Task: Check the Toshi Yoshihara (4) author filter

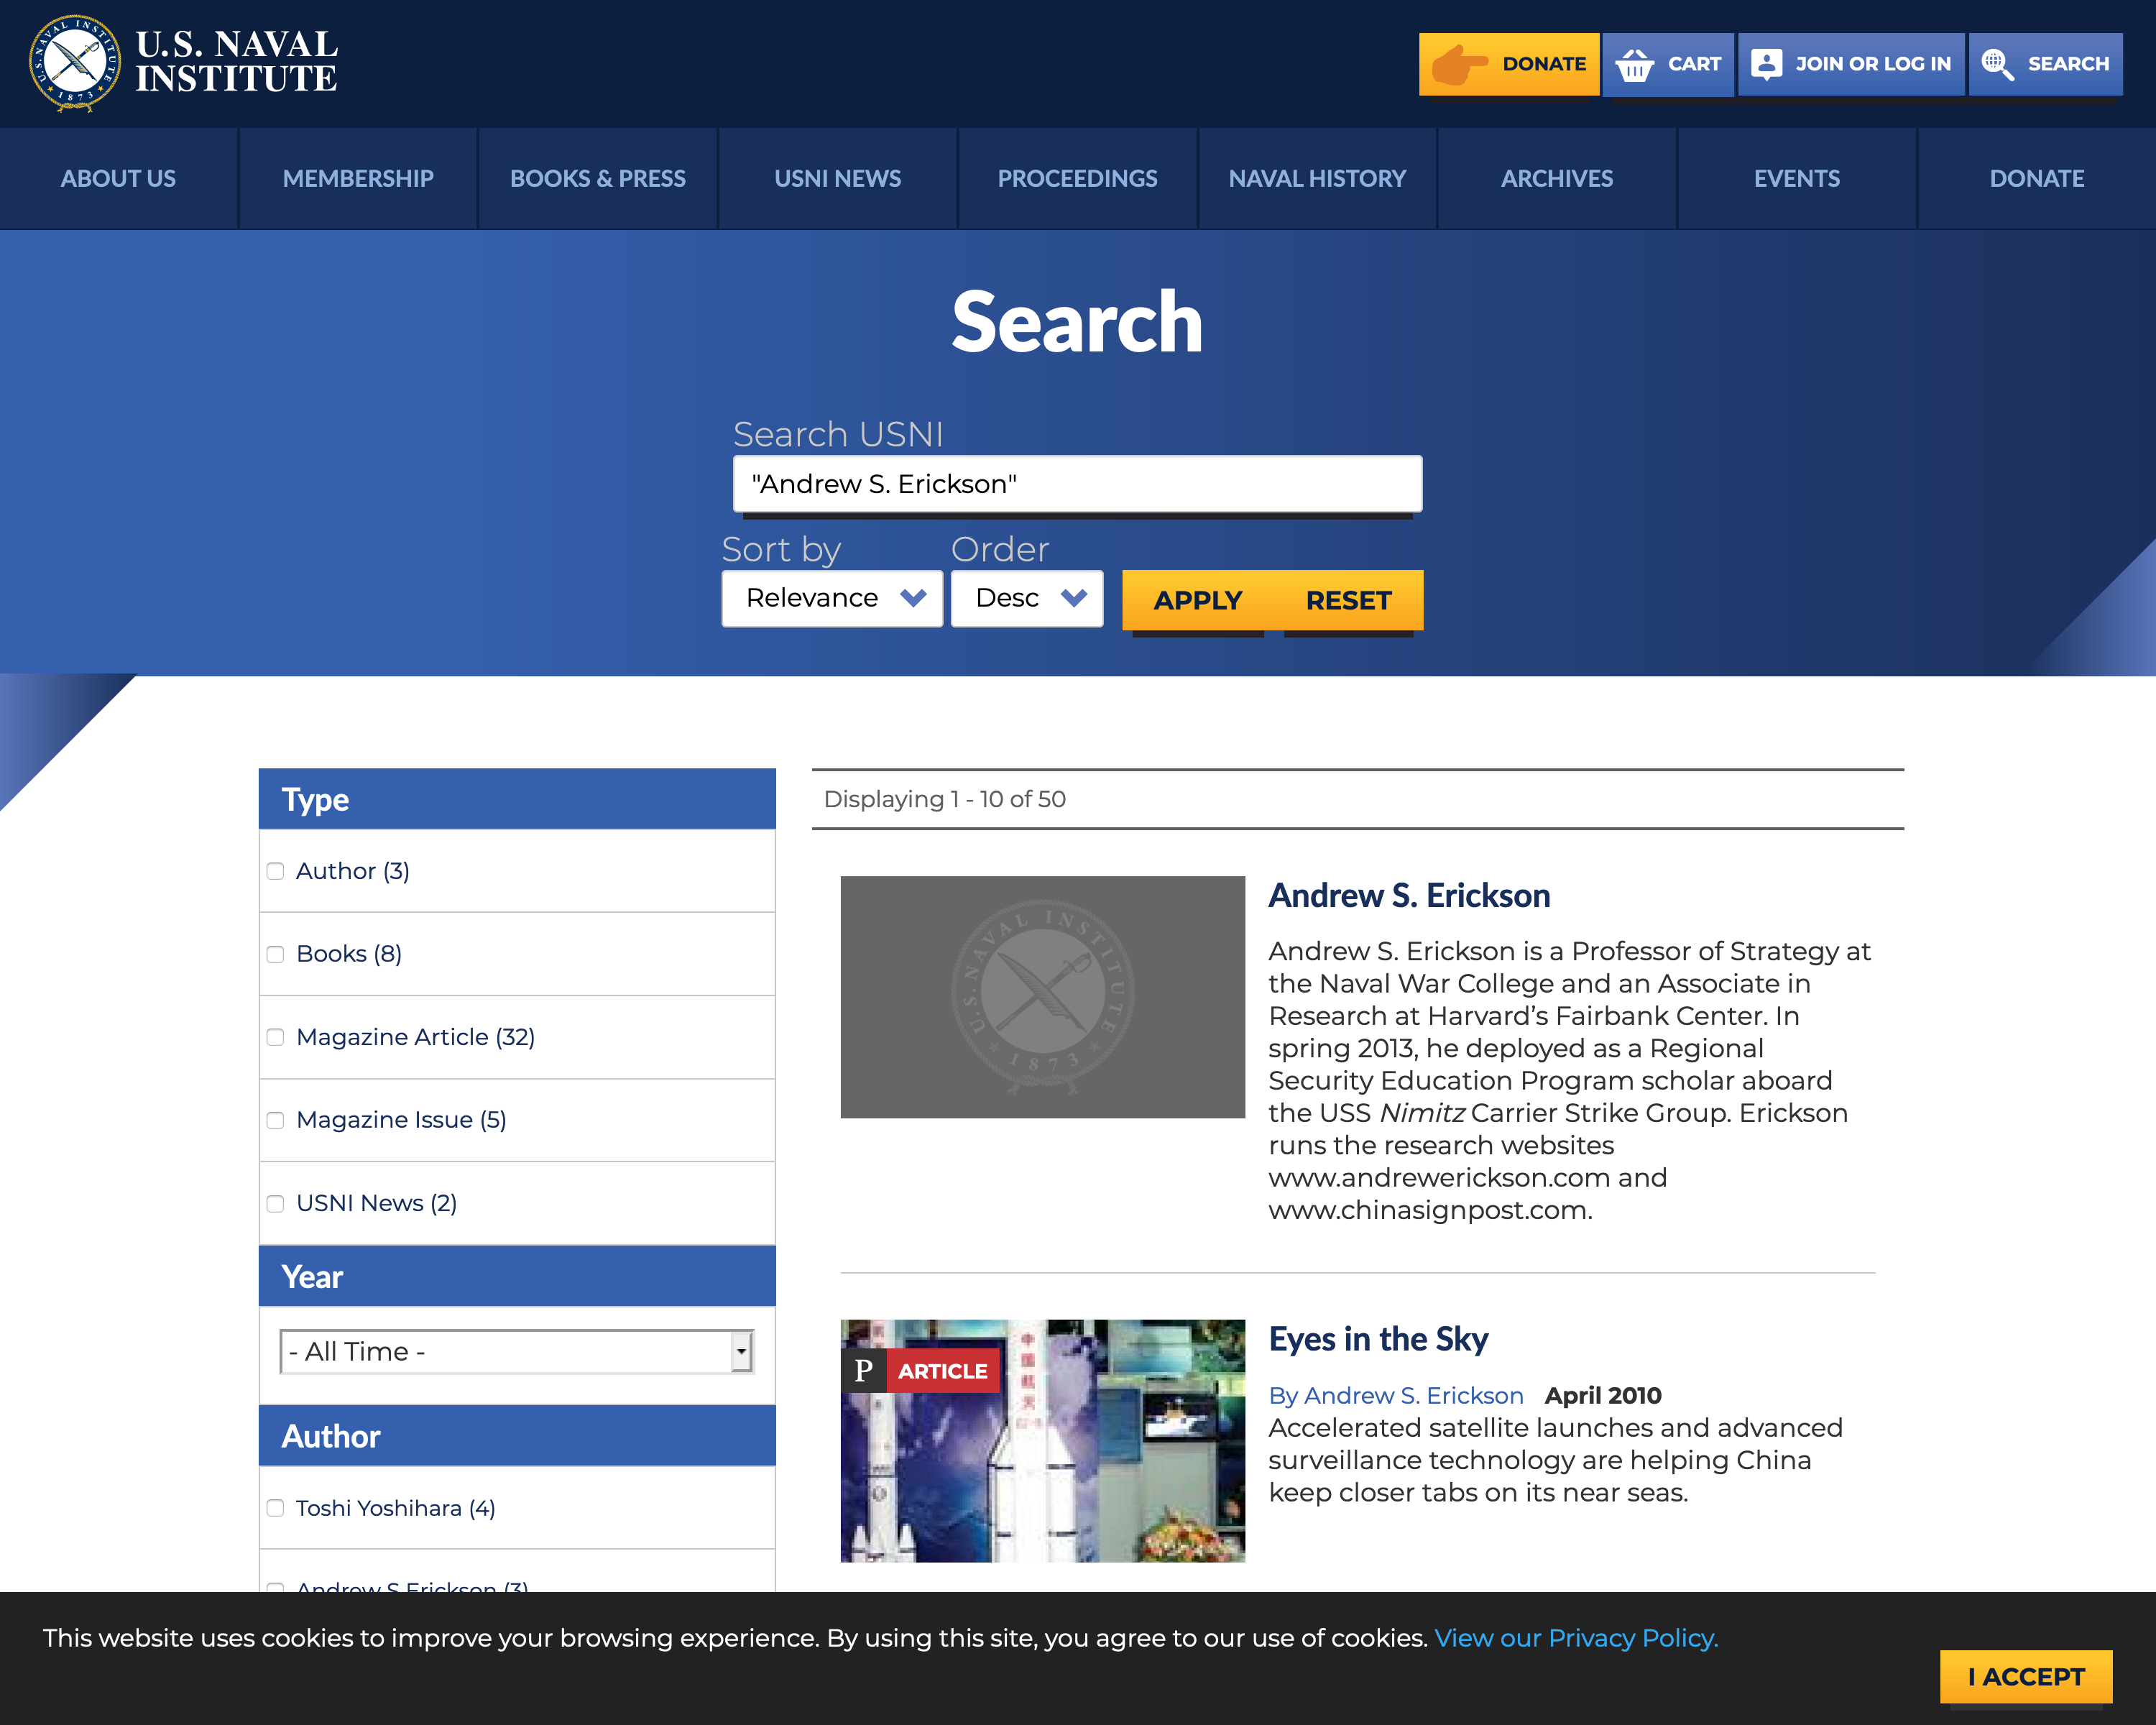Action: click(x=275, y=1508)
